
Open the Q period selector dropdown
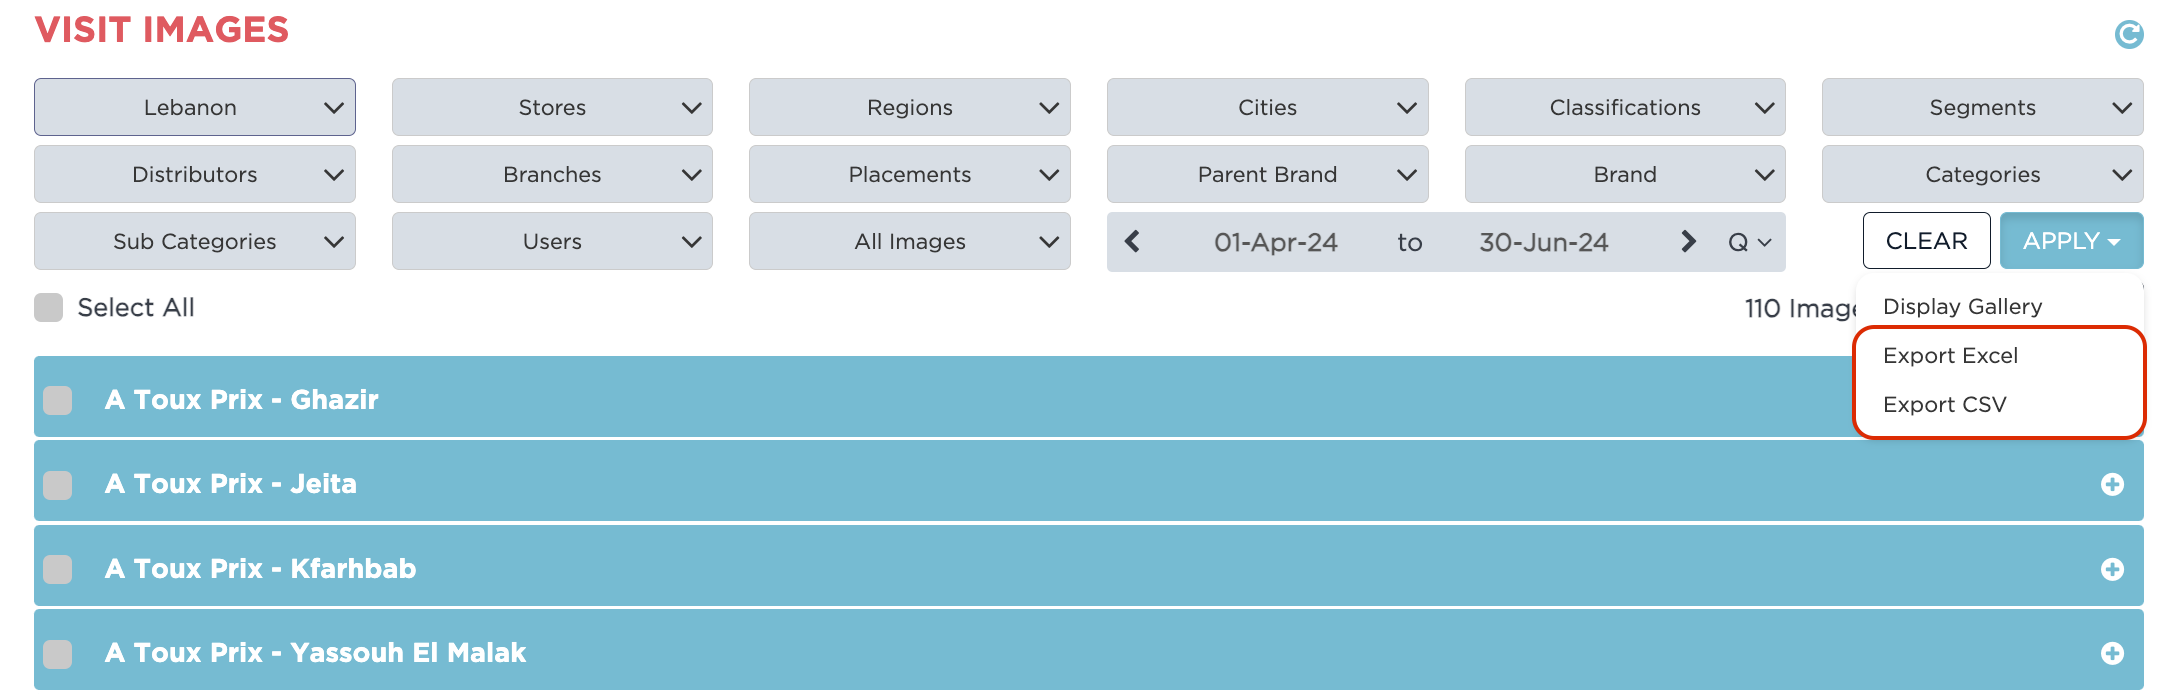1749,242
